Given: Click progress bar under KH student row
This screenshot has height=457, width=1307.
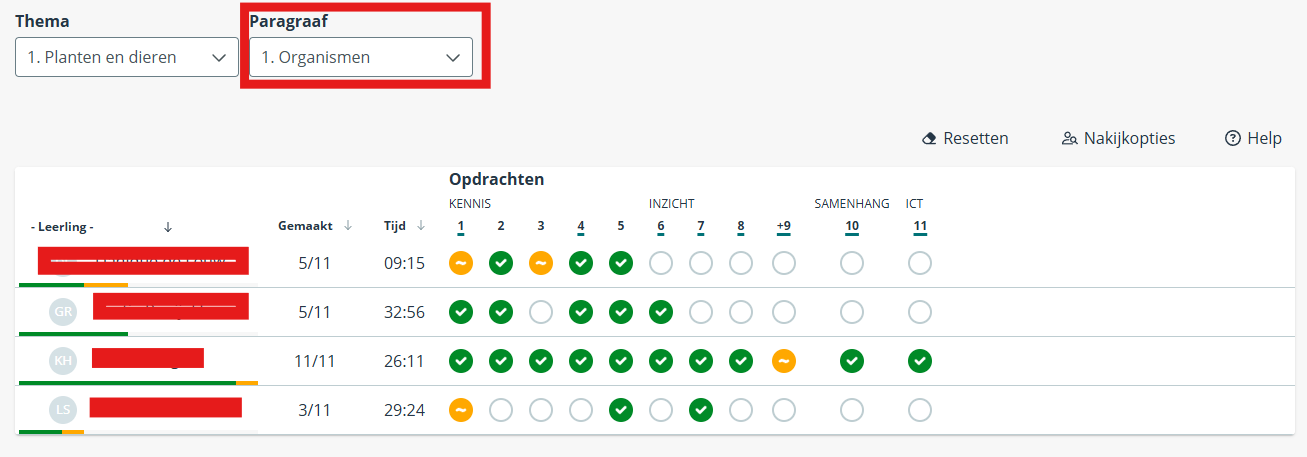Looking at the screenshot, I should [x=138, y=383].
